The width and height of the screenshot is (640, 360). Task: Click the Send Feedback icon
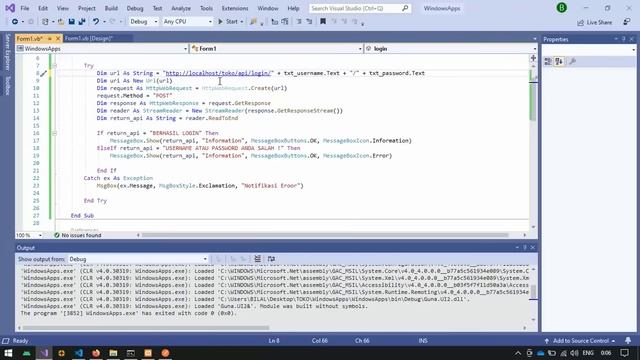click(x=627, y=22)
